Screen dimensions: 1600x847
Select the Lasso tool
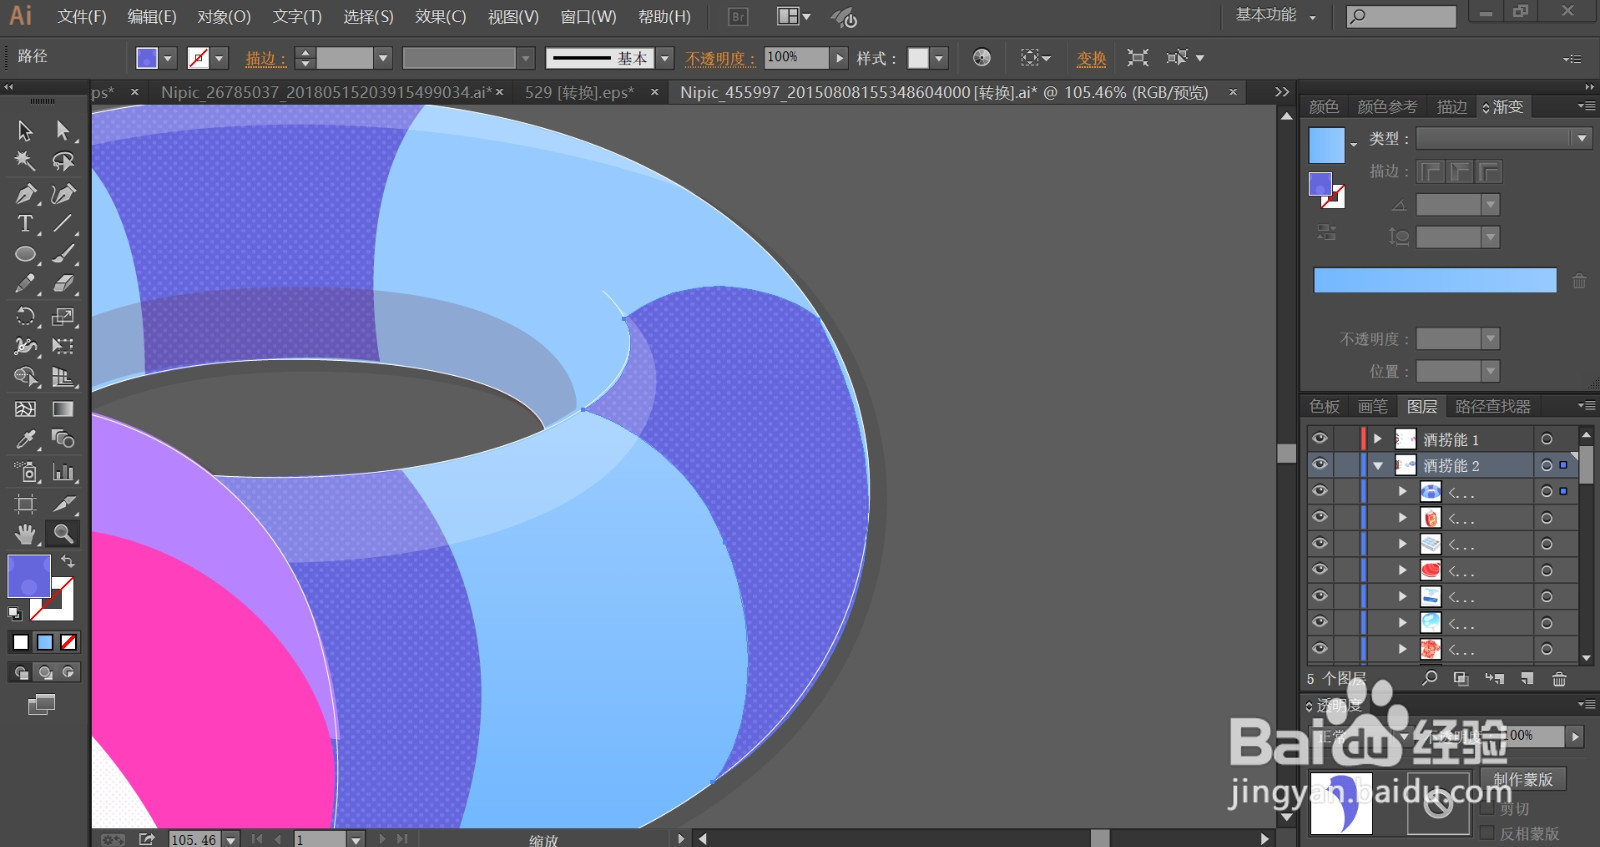pyautogui.click(x=63, y=161)
